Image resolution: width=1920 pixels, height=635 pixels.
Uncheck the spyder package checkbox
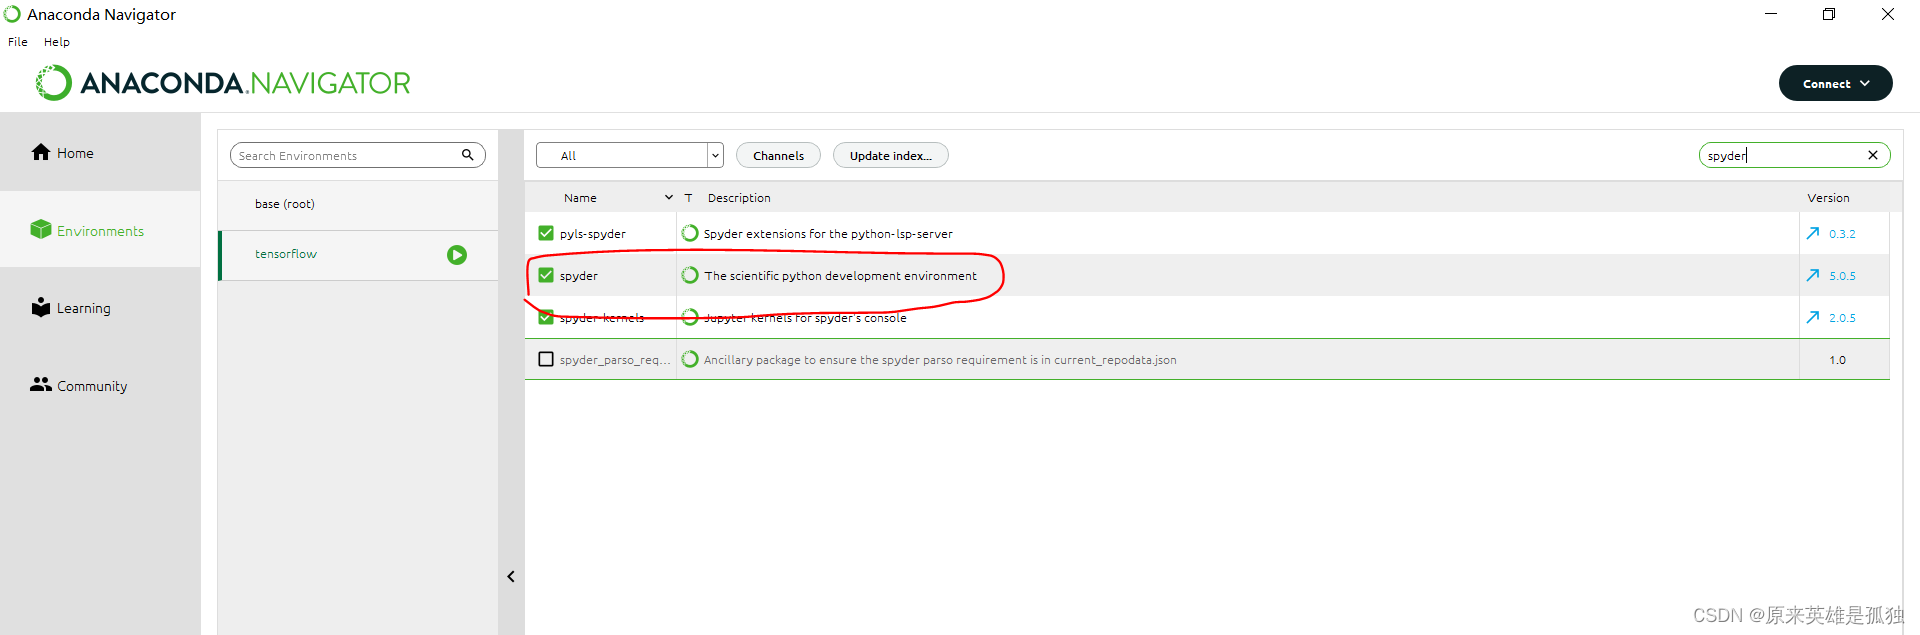(x=546, y=275)
